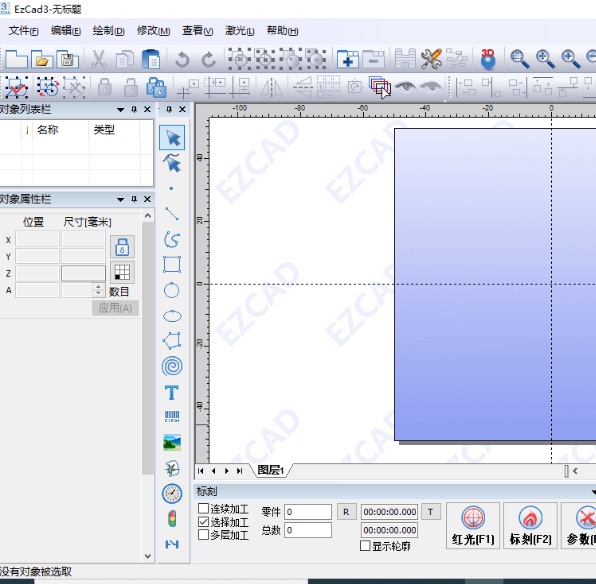
Task: Click the Redo arrow icon
Action: pos(208,60)
